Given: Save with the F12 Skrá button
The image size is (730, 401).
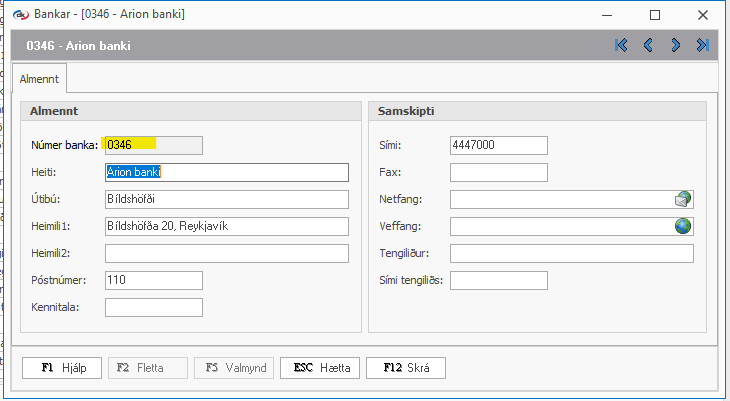Looking at the screenshot, I should point(406,368).
